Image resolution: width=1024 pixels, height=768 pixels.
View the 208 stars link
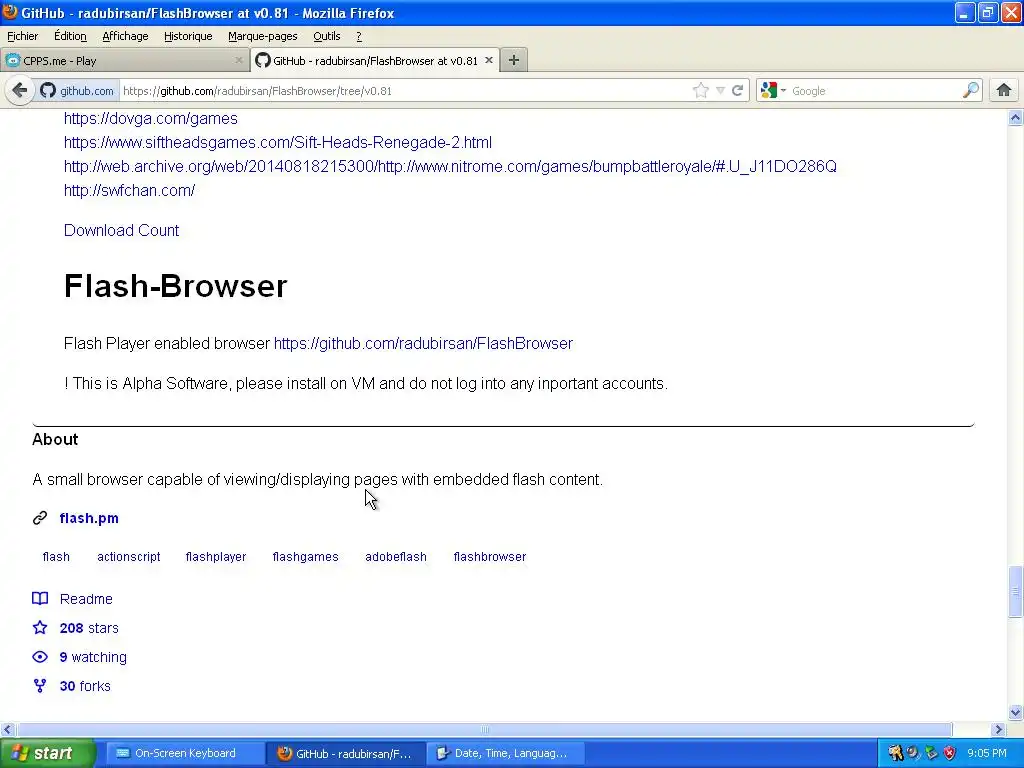pyautogui.click(x=89, y=628)
